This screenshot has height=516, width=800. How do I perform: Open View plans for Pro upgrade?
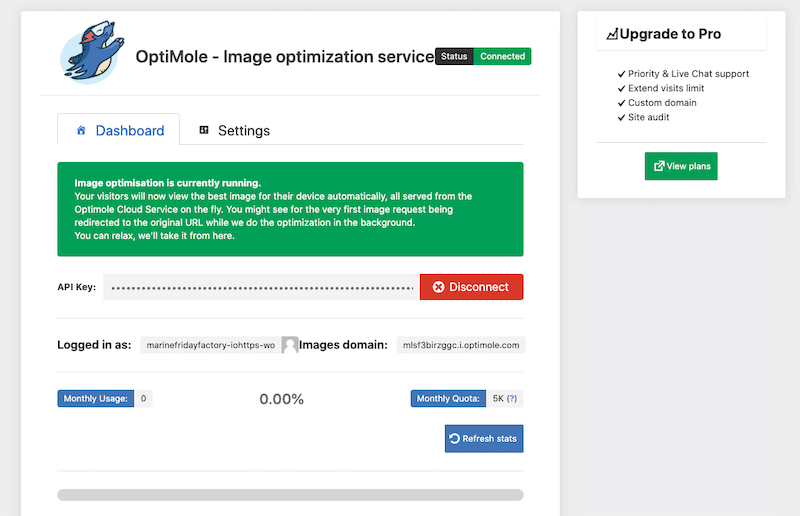point(681,166)
